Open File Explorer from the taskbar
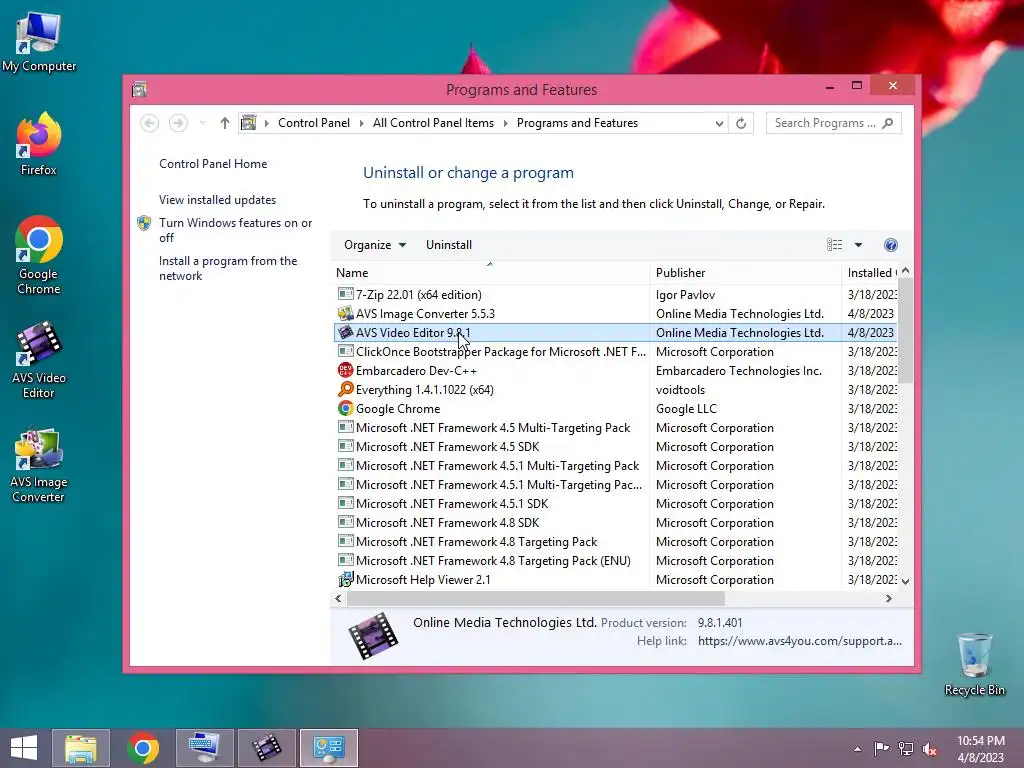This screenshot has width=1024, height=768. coord(81,748)
